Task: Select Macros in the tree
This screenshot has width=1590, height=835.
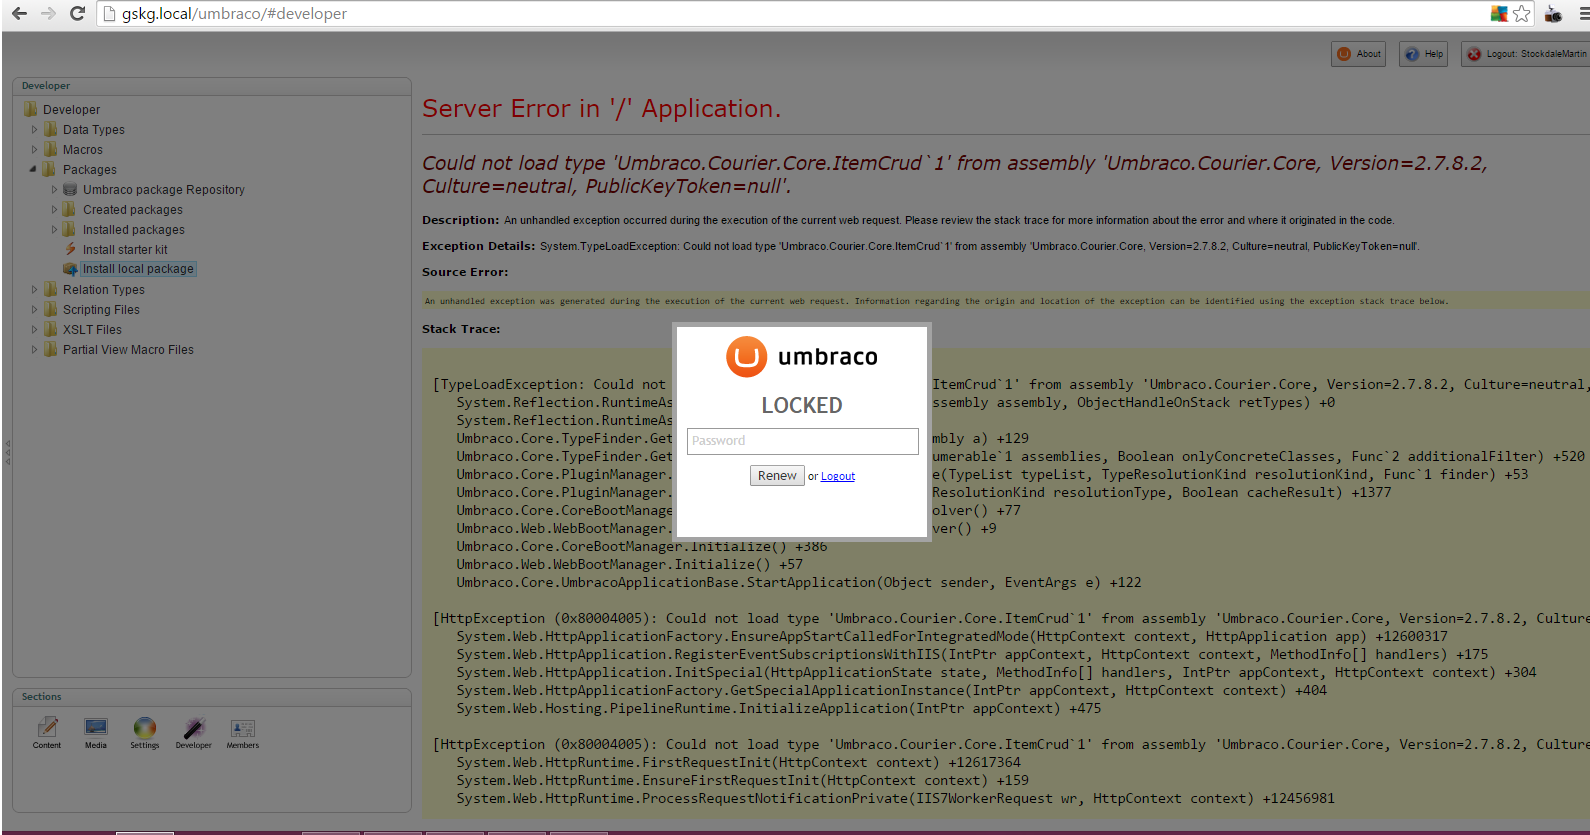Action: click(x=83, y=150)
